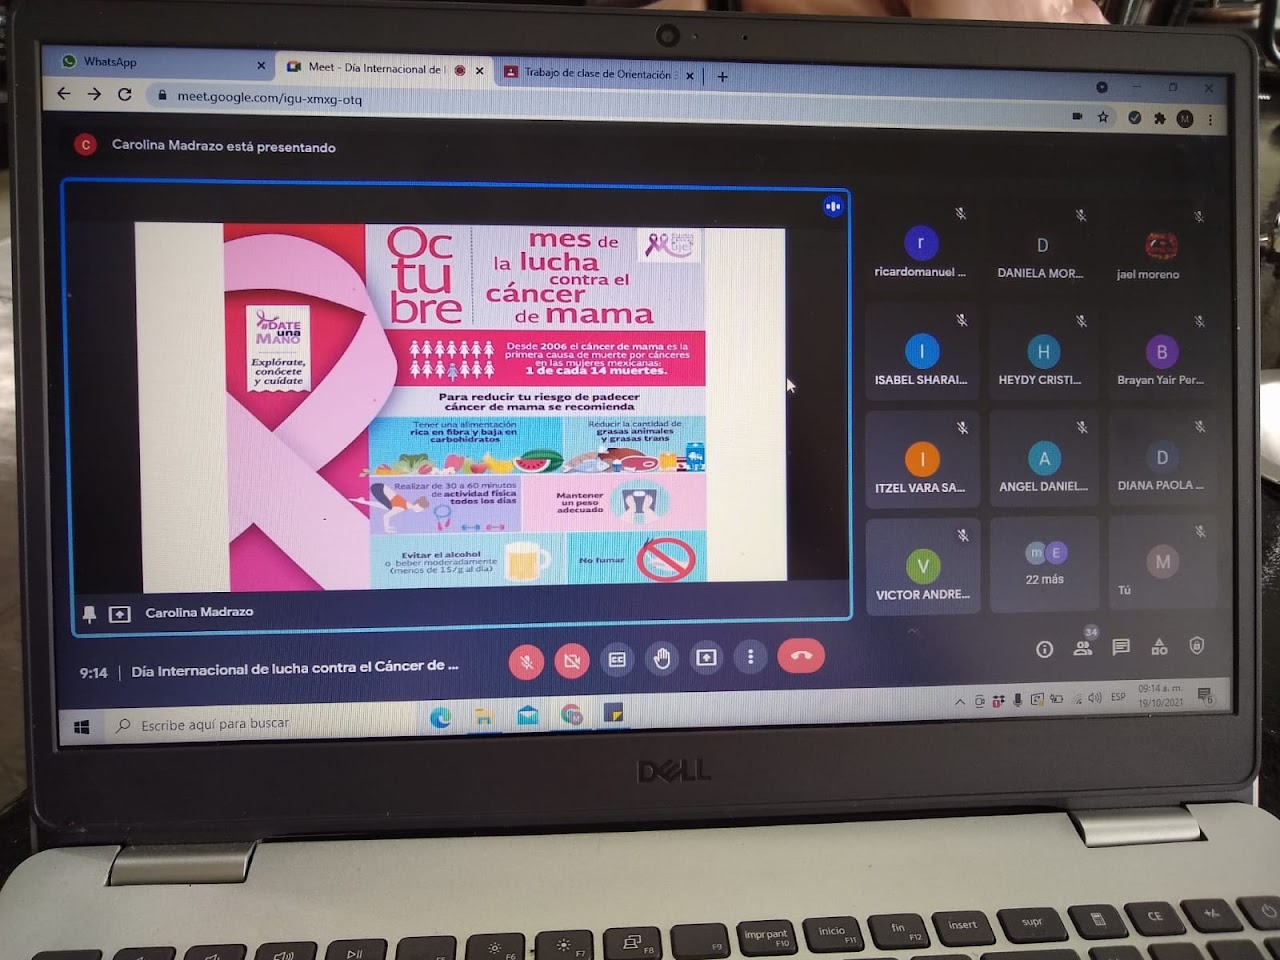Open Microsoft Edge from taskbar
The image size is (1280, 960).
(x=440, y=717)
